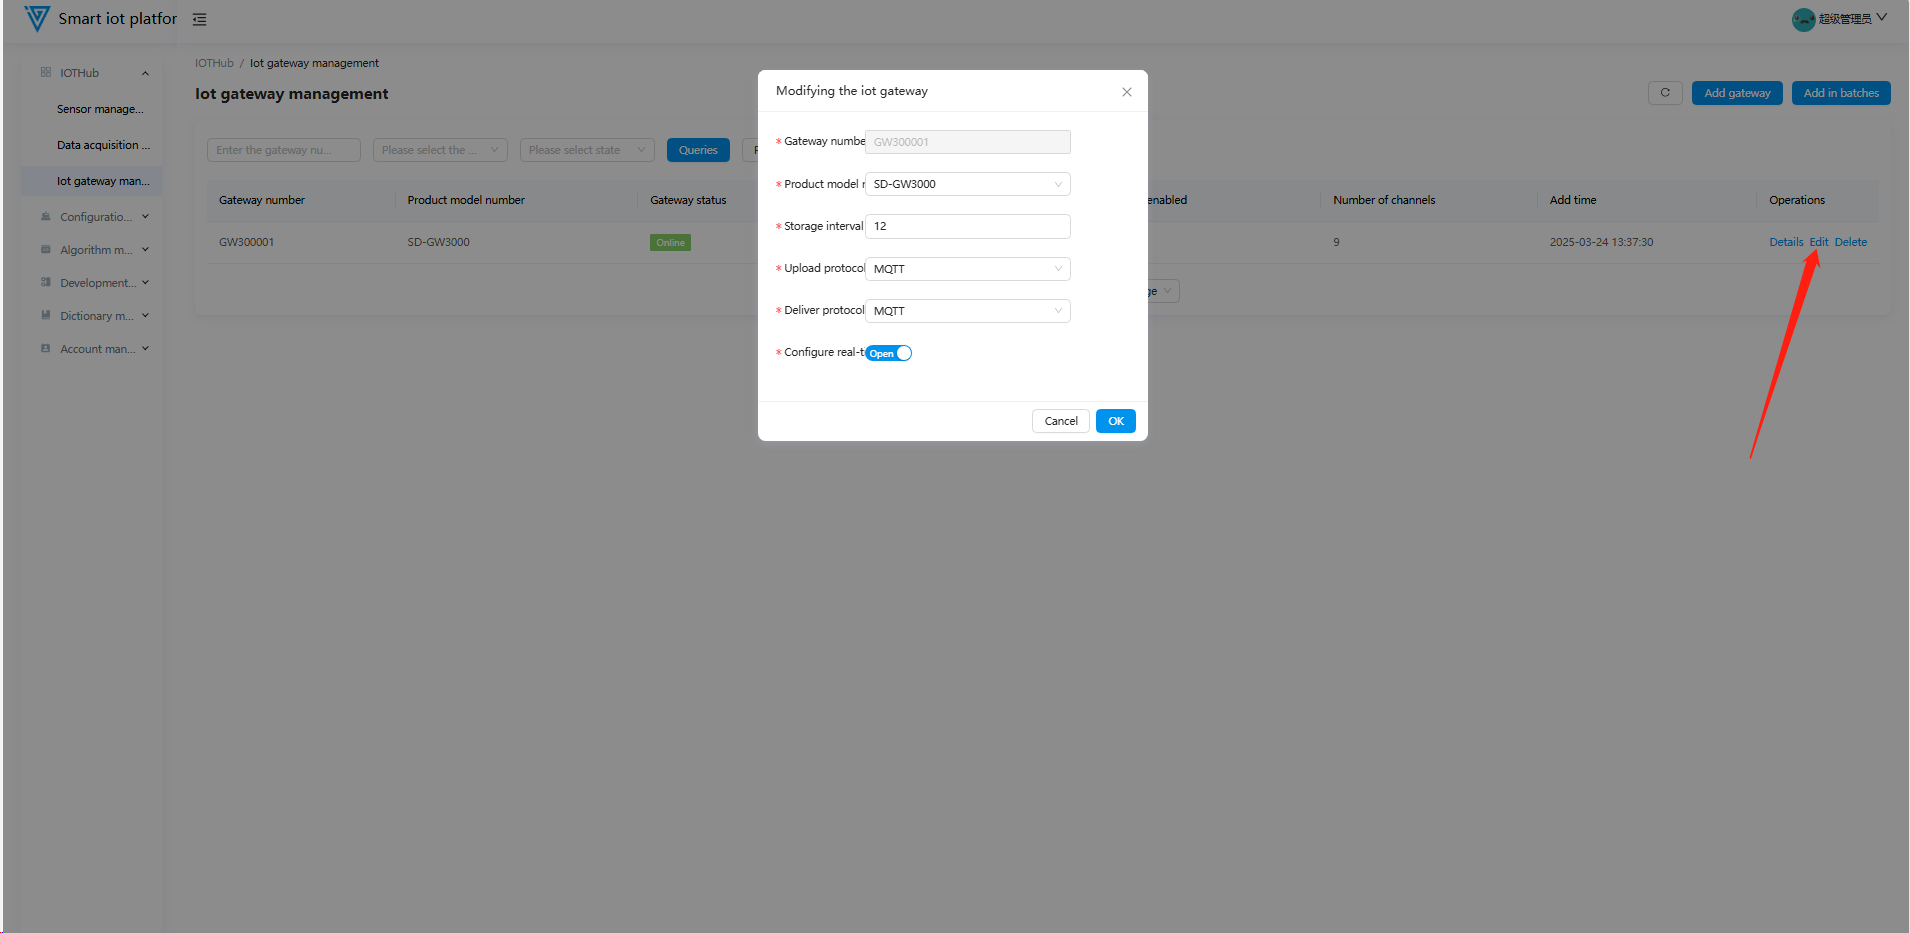Open the Upload protocol MQTT dropdown

click(x=967, y=269)
